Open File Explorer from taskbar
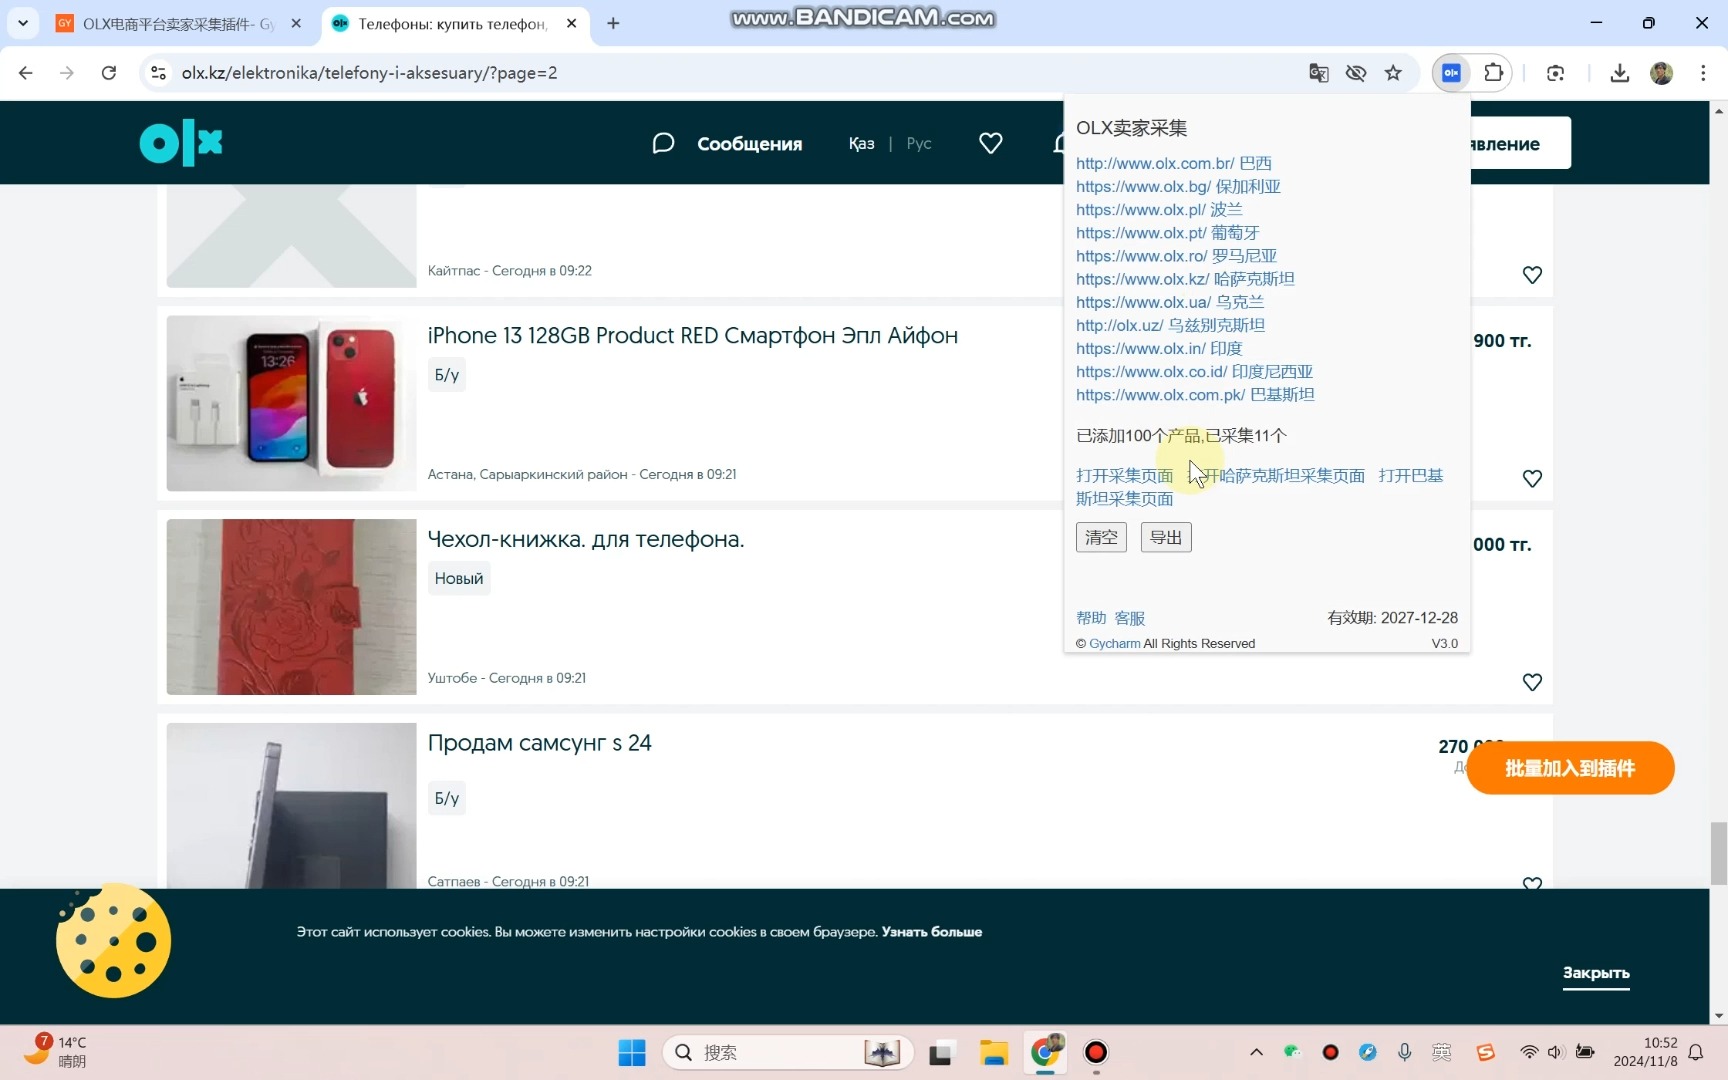Screen dimensions: 1728x1080 click(x=993, y=1052)
